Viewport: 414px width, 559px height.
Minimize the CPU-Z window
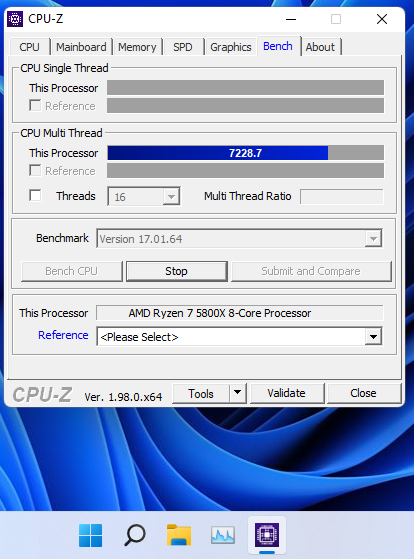click(x=291, y=19)
